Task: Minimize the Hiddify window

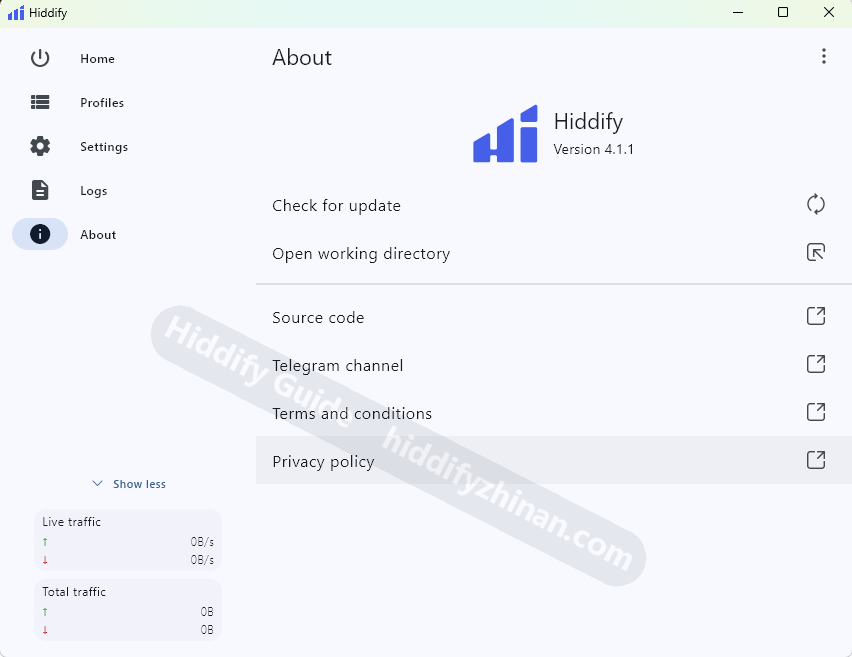Action: click(738, 12)
